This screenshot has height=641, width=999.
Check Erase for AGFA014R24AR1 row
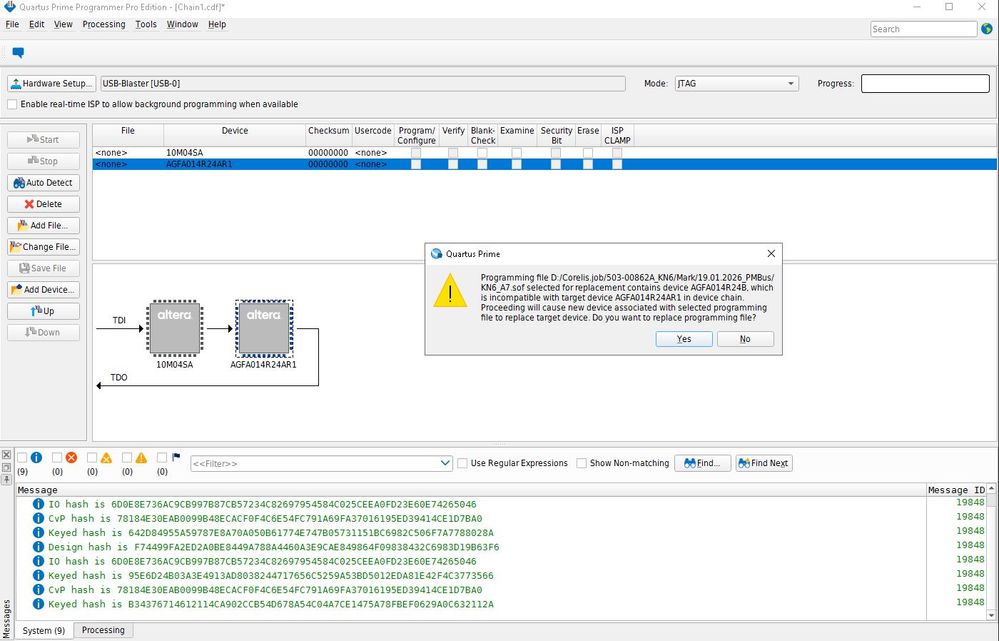(x=588, y=164)
